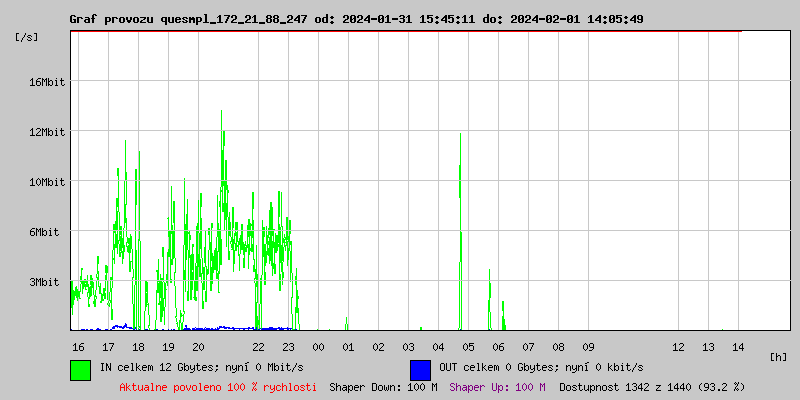
Task: Select hour 20 on the time axis
Action: pyautogui.click(x=198, y=346)
